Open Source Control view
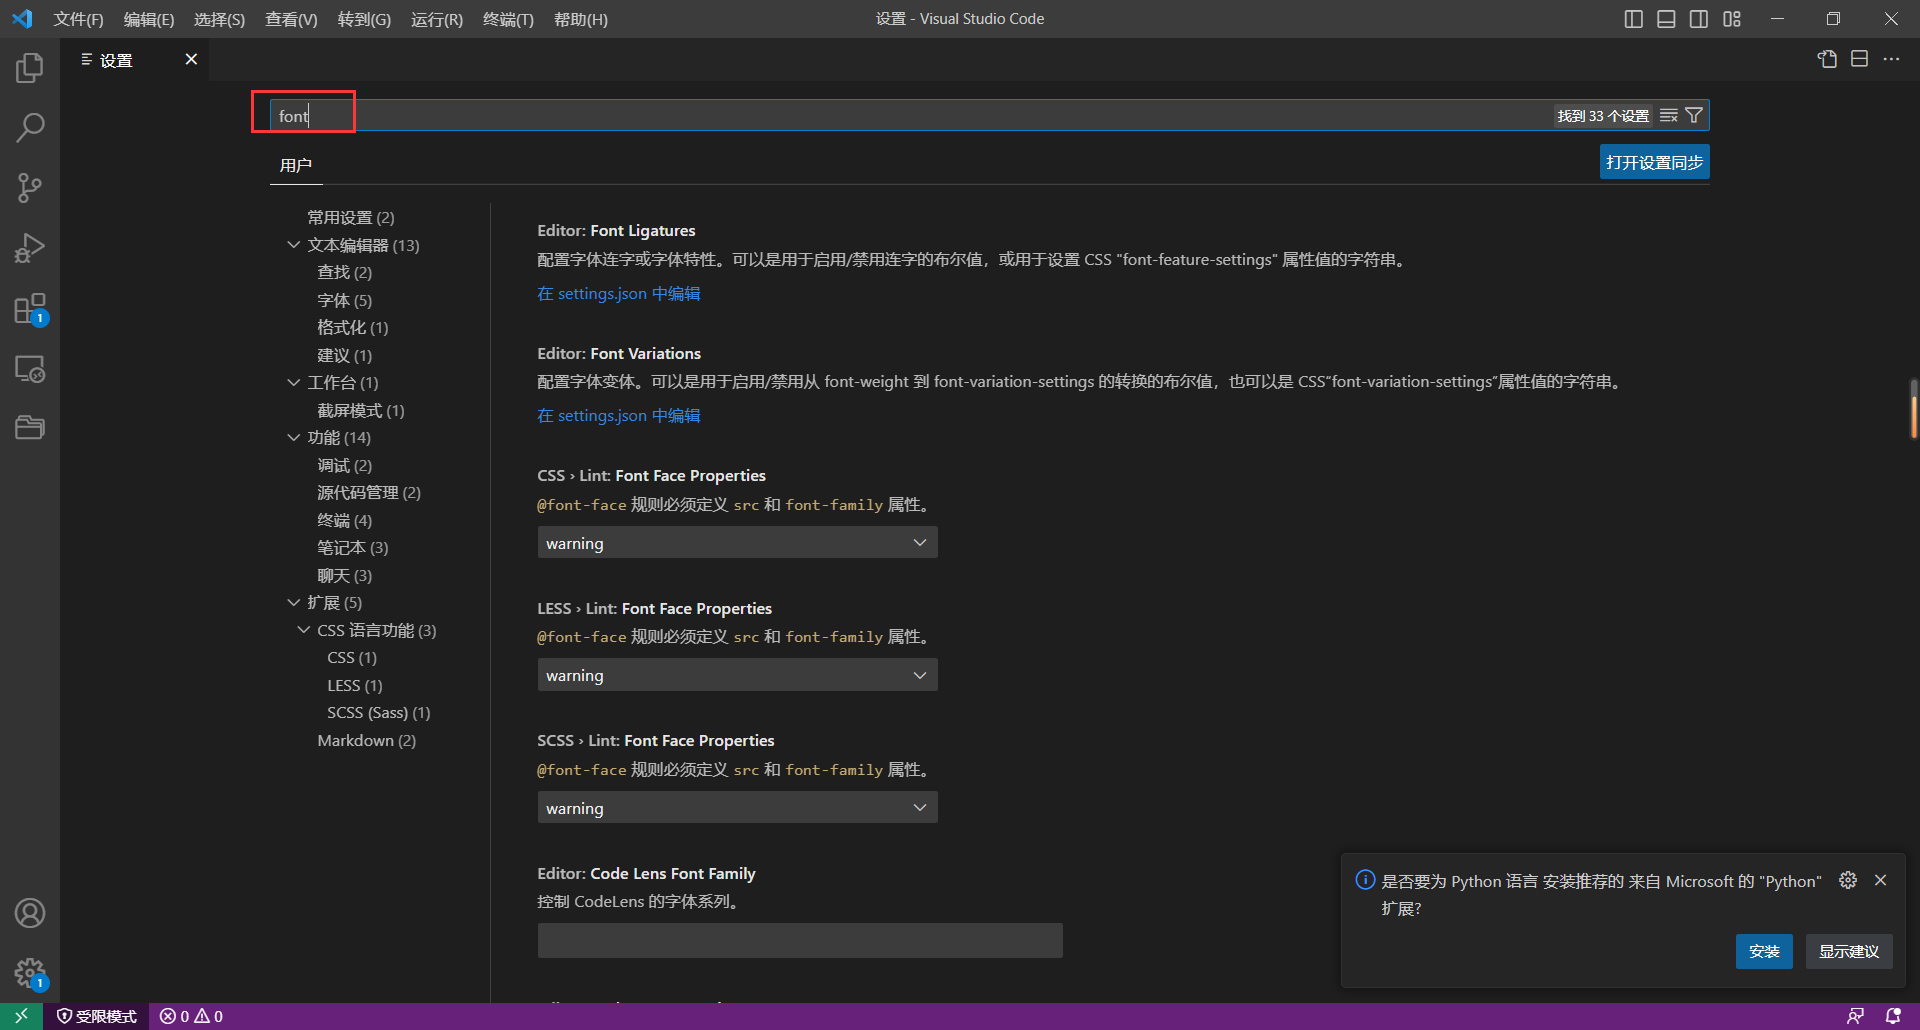1920x1030 pixels. point(30,188)
